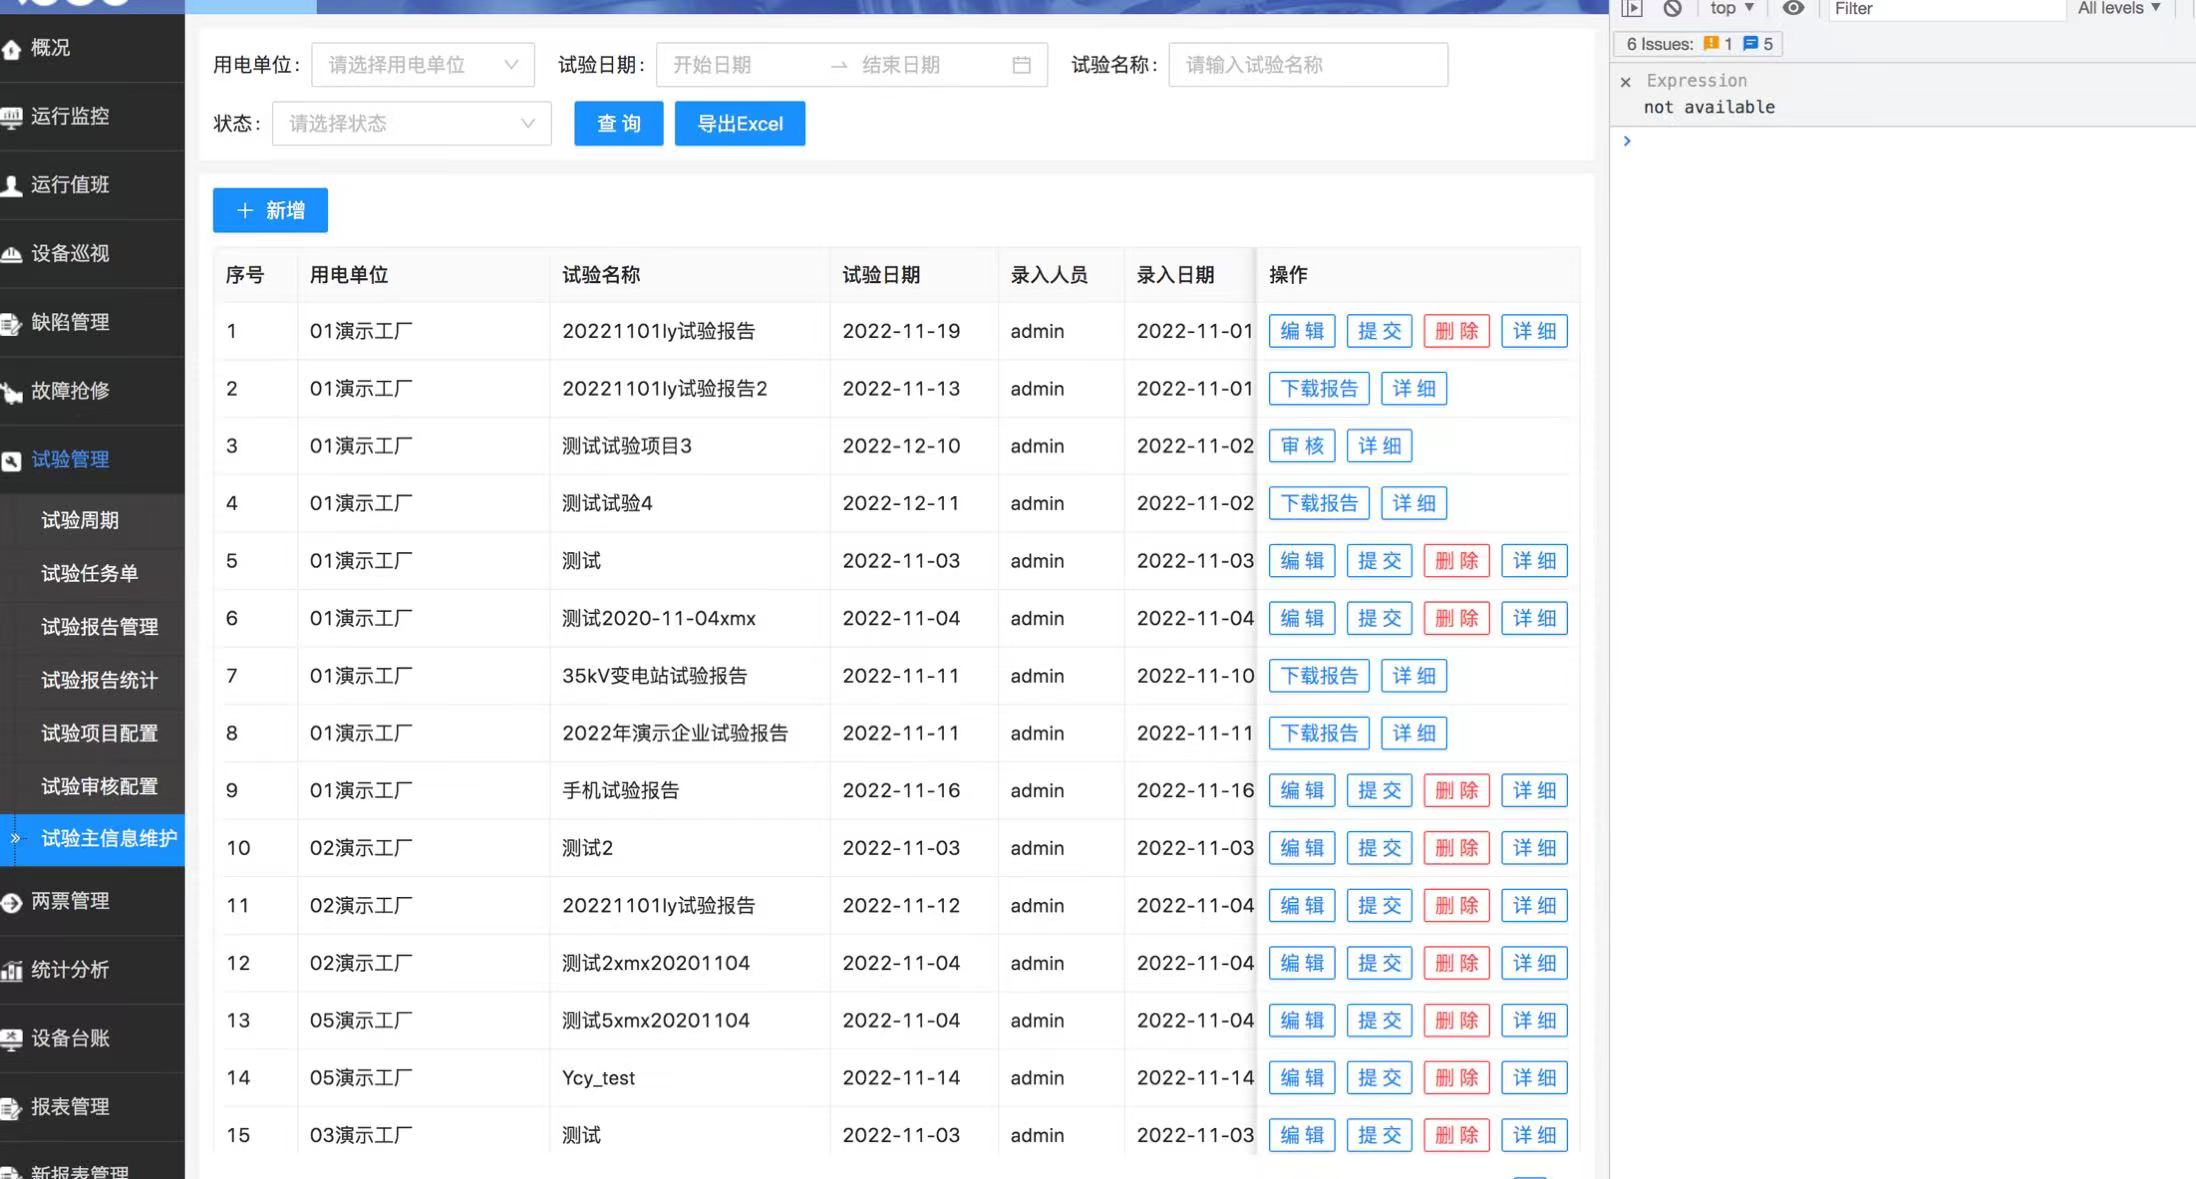Screen dimensions: 2196x1179
Task: Click the 设备台账 icon in sidebar
Action: (12, 1040)
